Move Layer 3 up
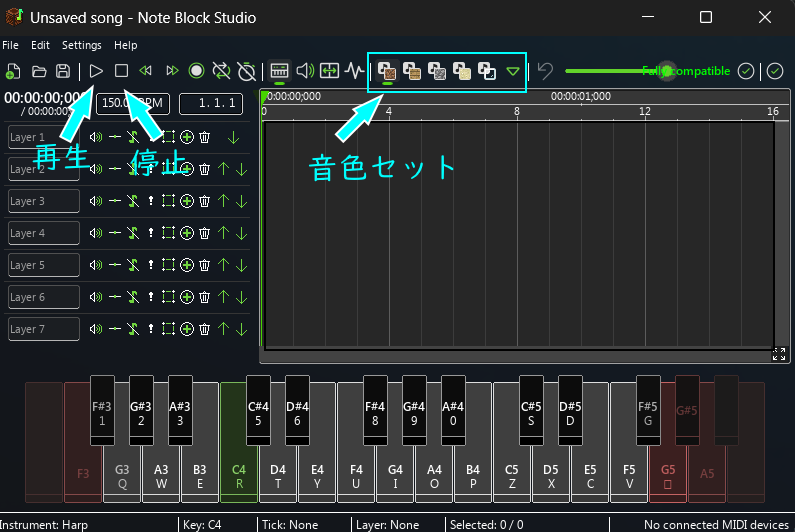 [224, 201]
